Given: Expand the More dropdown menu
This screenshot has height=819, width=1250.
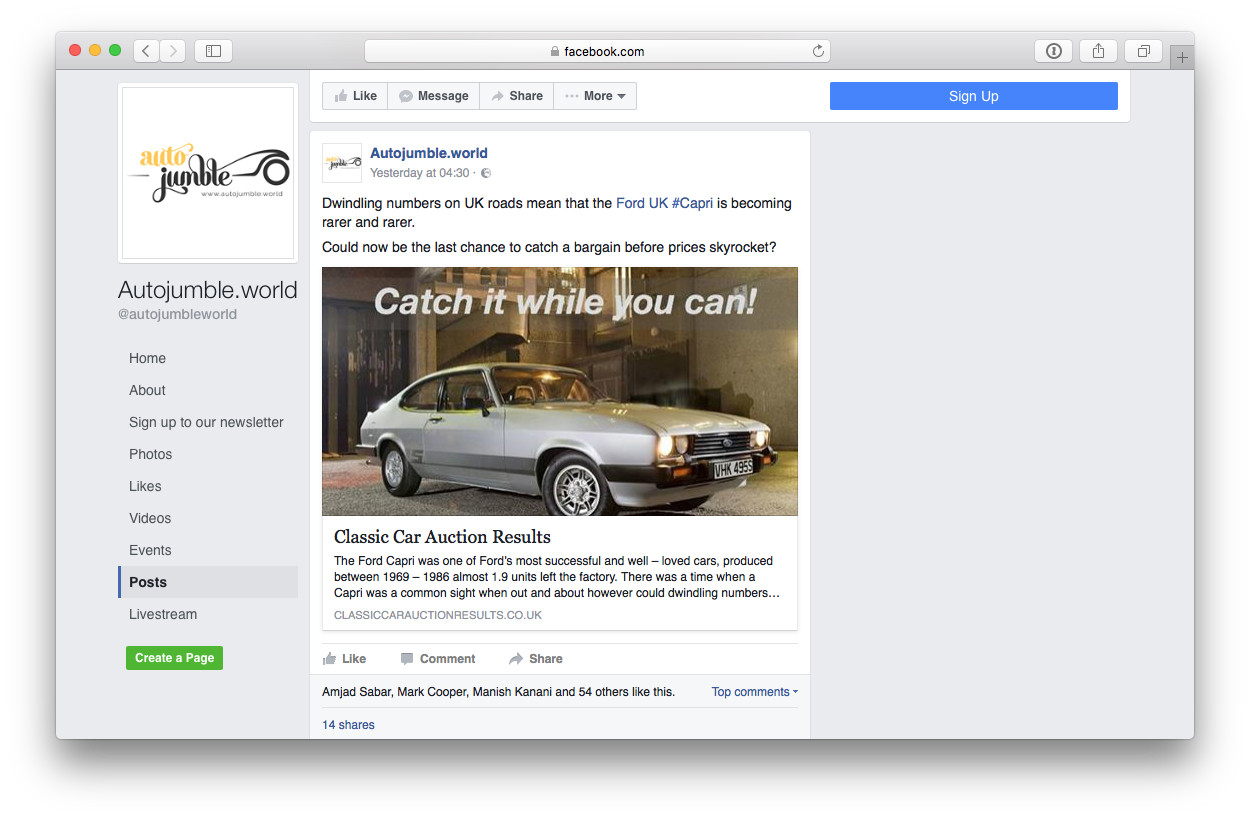Looking at the screenshot, I should 595,96.
